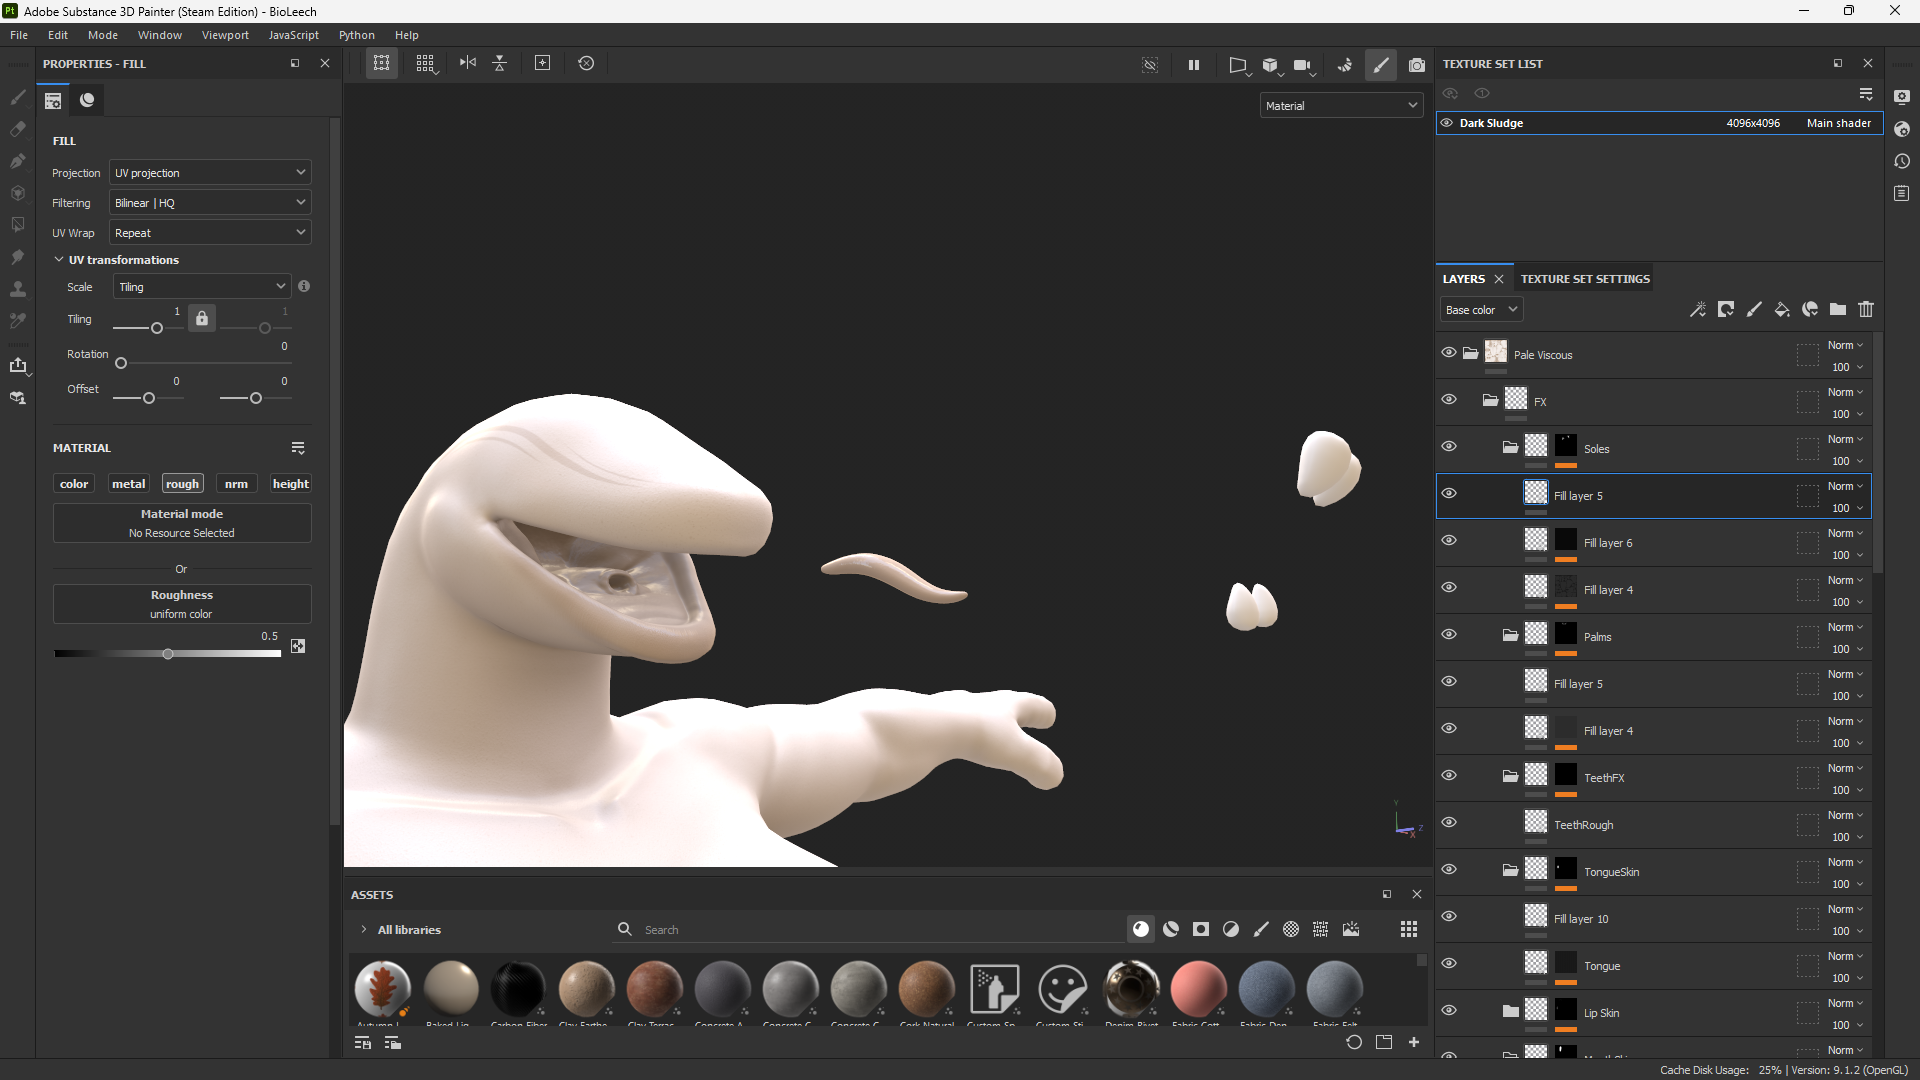
Task: Select the Eraser tool in left toolbar
Action: coord(17,129)
